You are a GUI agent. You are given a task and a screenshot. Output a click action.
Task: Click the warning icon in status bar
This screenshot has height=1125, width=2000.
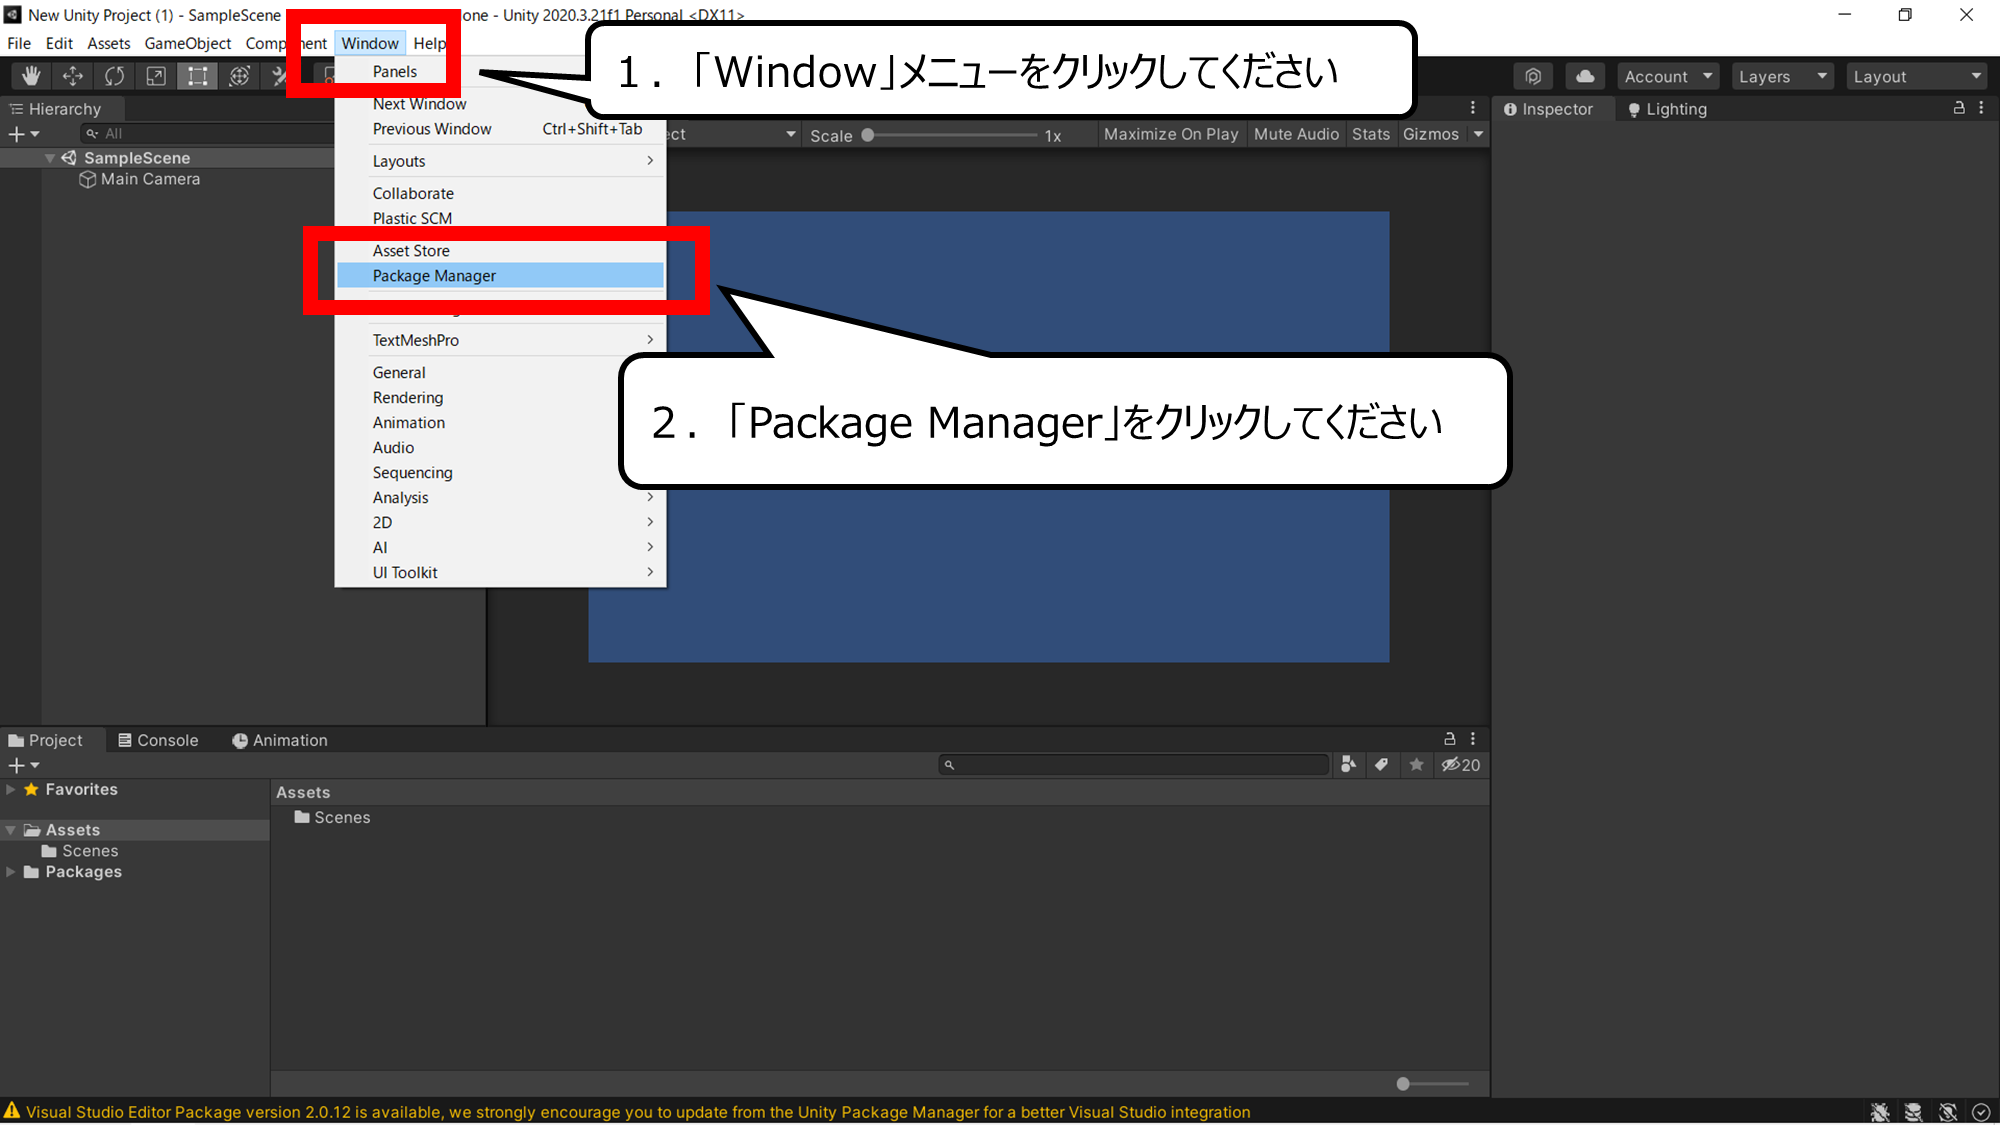(12, 1111)
